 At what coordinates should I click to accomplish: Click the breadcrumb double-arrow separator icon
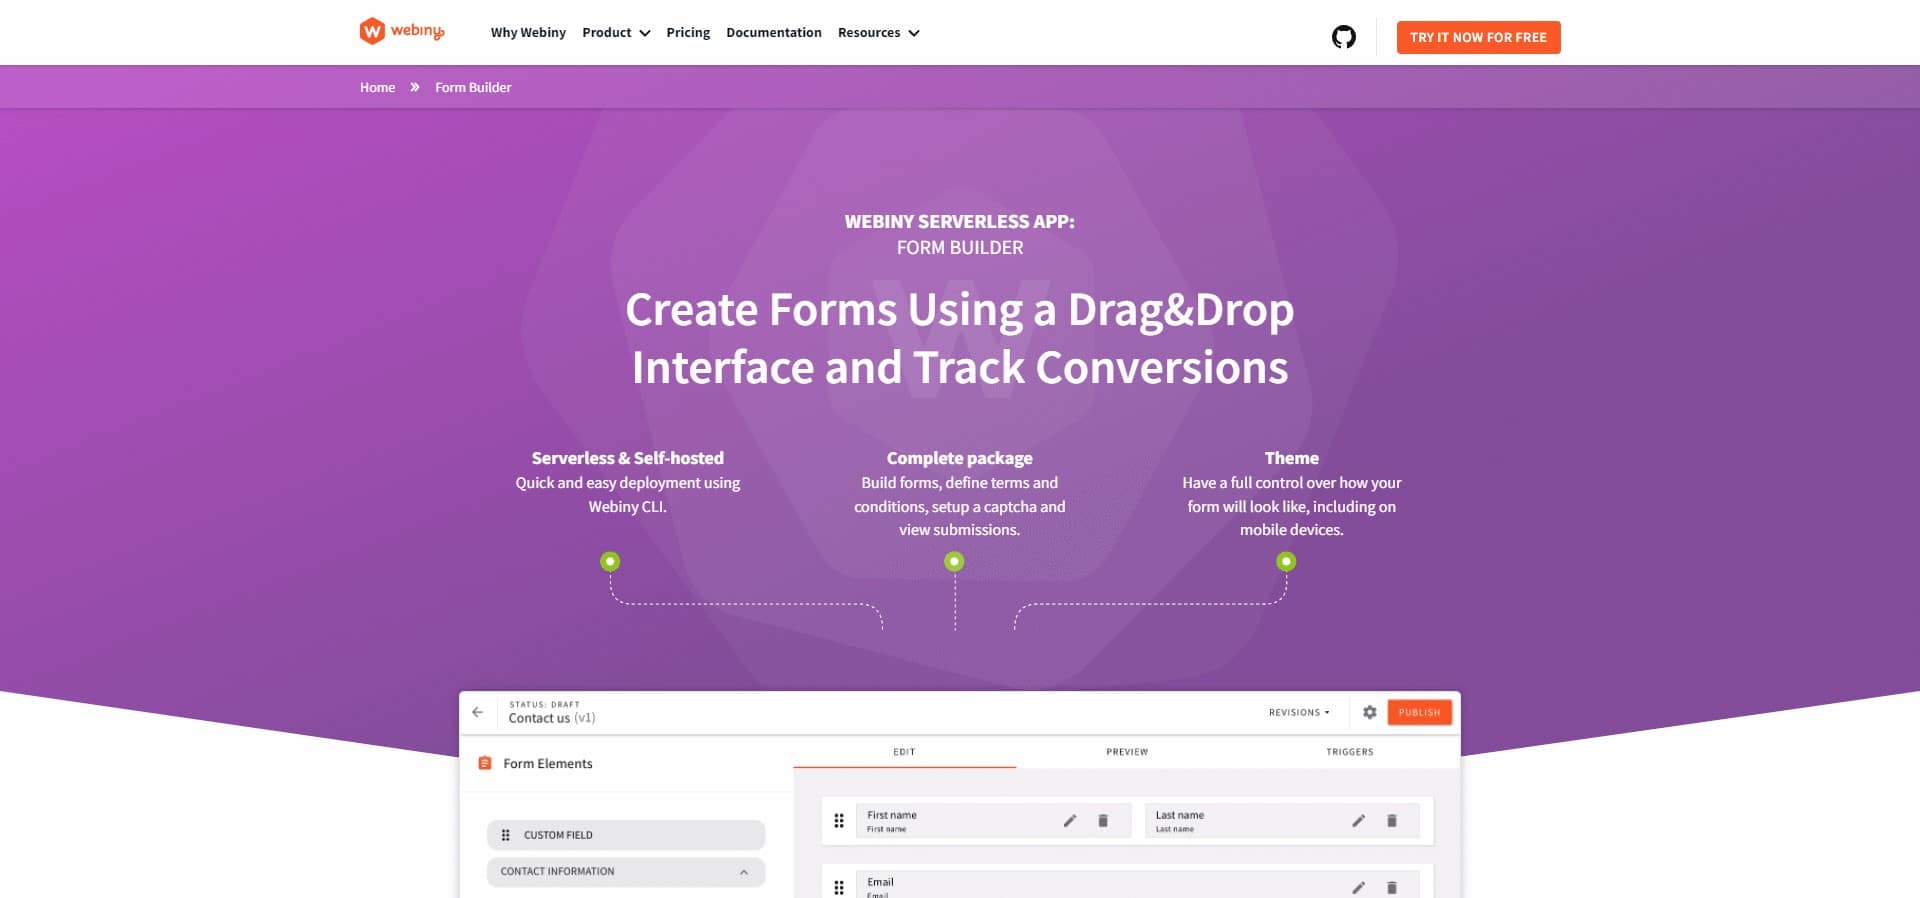(414, 87)
